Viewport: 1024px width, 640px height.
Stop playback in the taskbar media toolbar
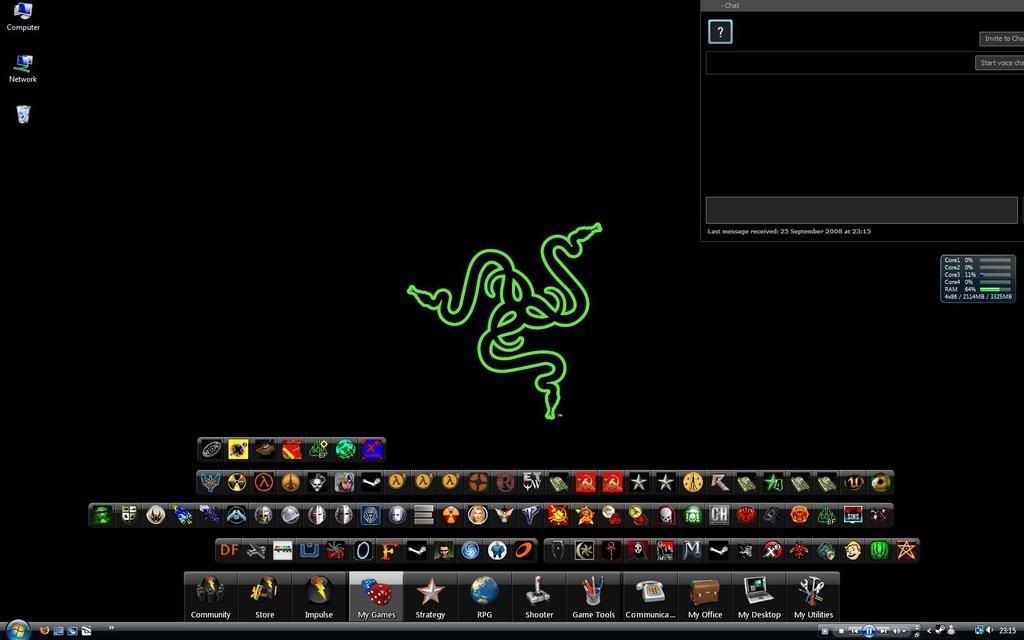(x=841, y=631)
